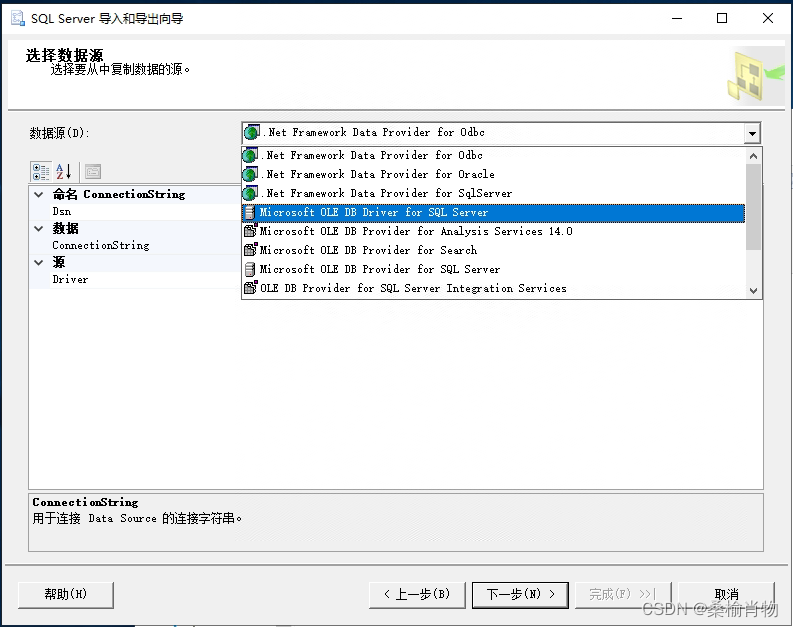Click database icon beside OLE DB Provider for SQL Server
The height and width of the screenshot is (627, 793).
point(250,269)
